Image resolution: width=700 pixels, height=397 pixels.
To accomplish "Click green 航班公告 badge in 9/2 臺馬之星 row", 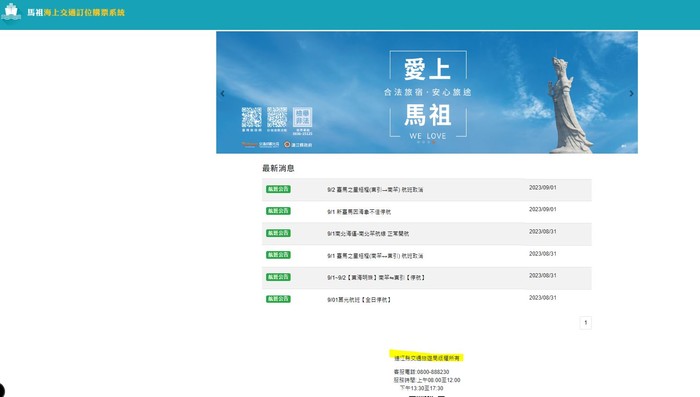I will 278,189.
